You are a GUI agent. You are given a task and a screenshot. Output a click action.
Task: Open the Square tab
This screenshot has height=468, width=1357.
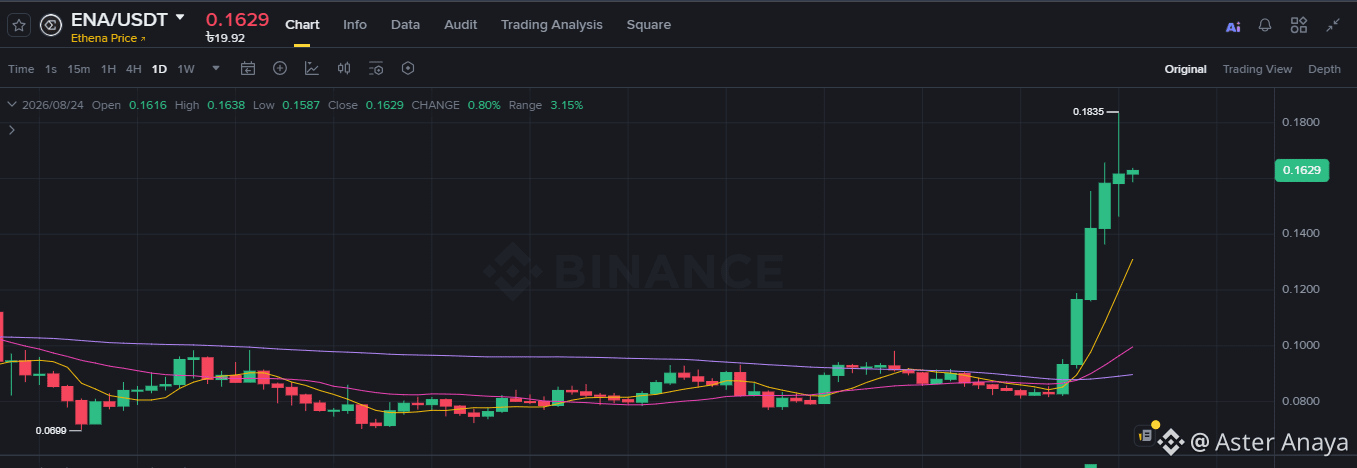point(649,24)
